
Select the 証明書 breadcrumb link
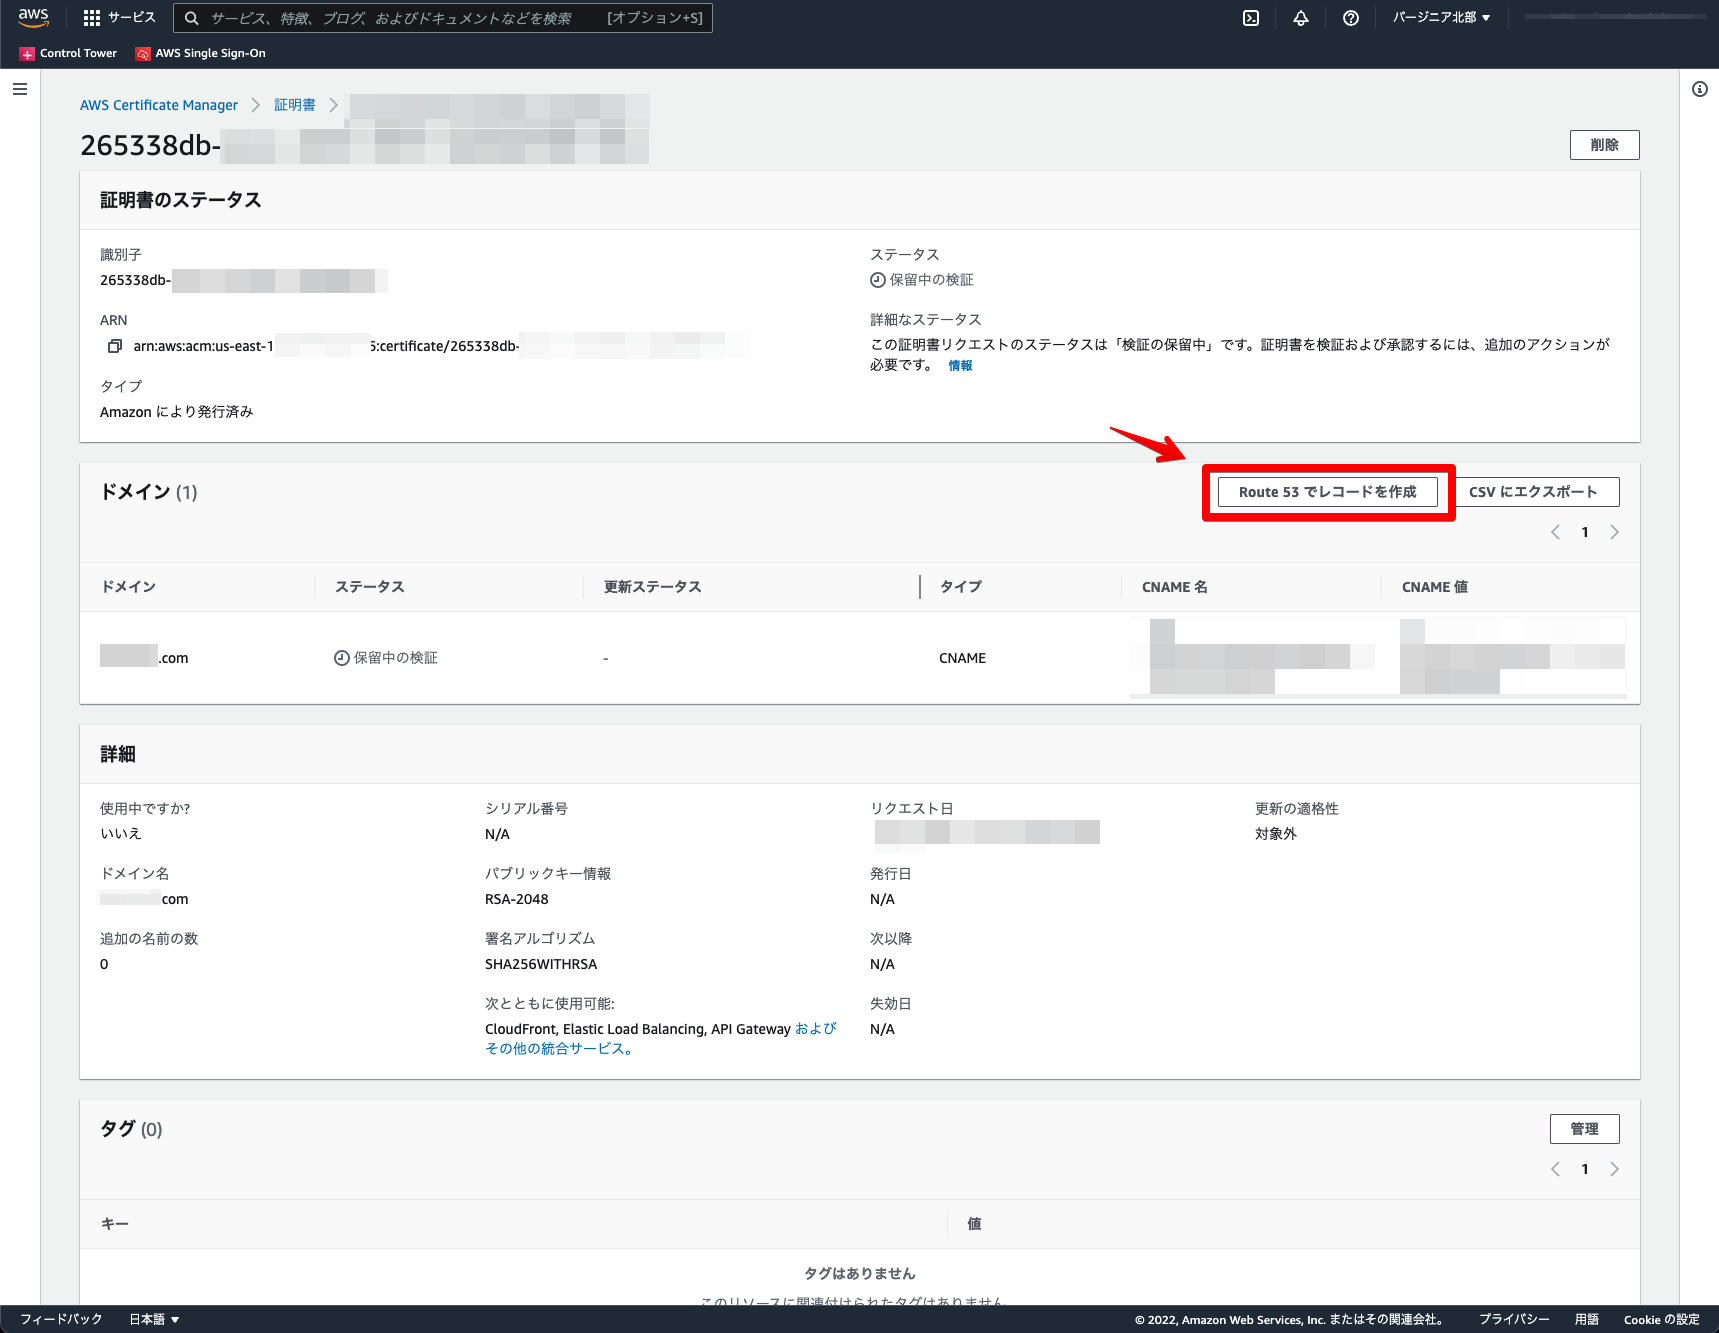[295, 105]
